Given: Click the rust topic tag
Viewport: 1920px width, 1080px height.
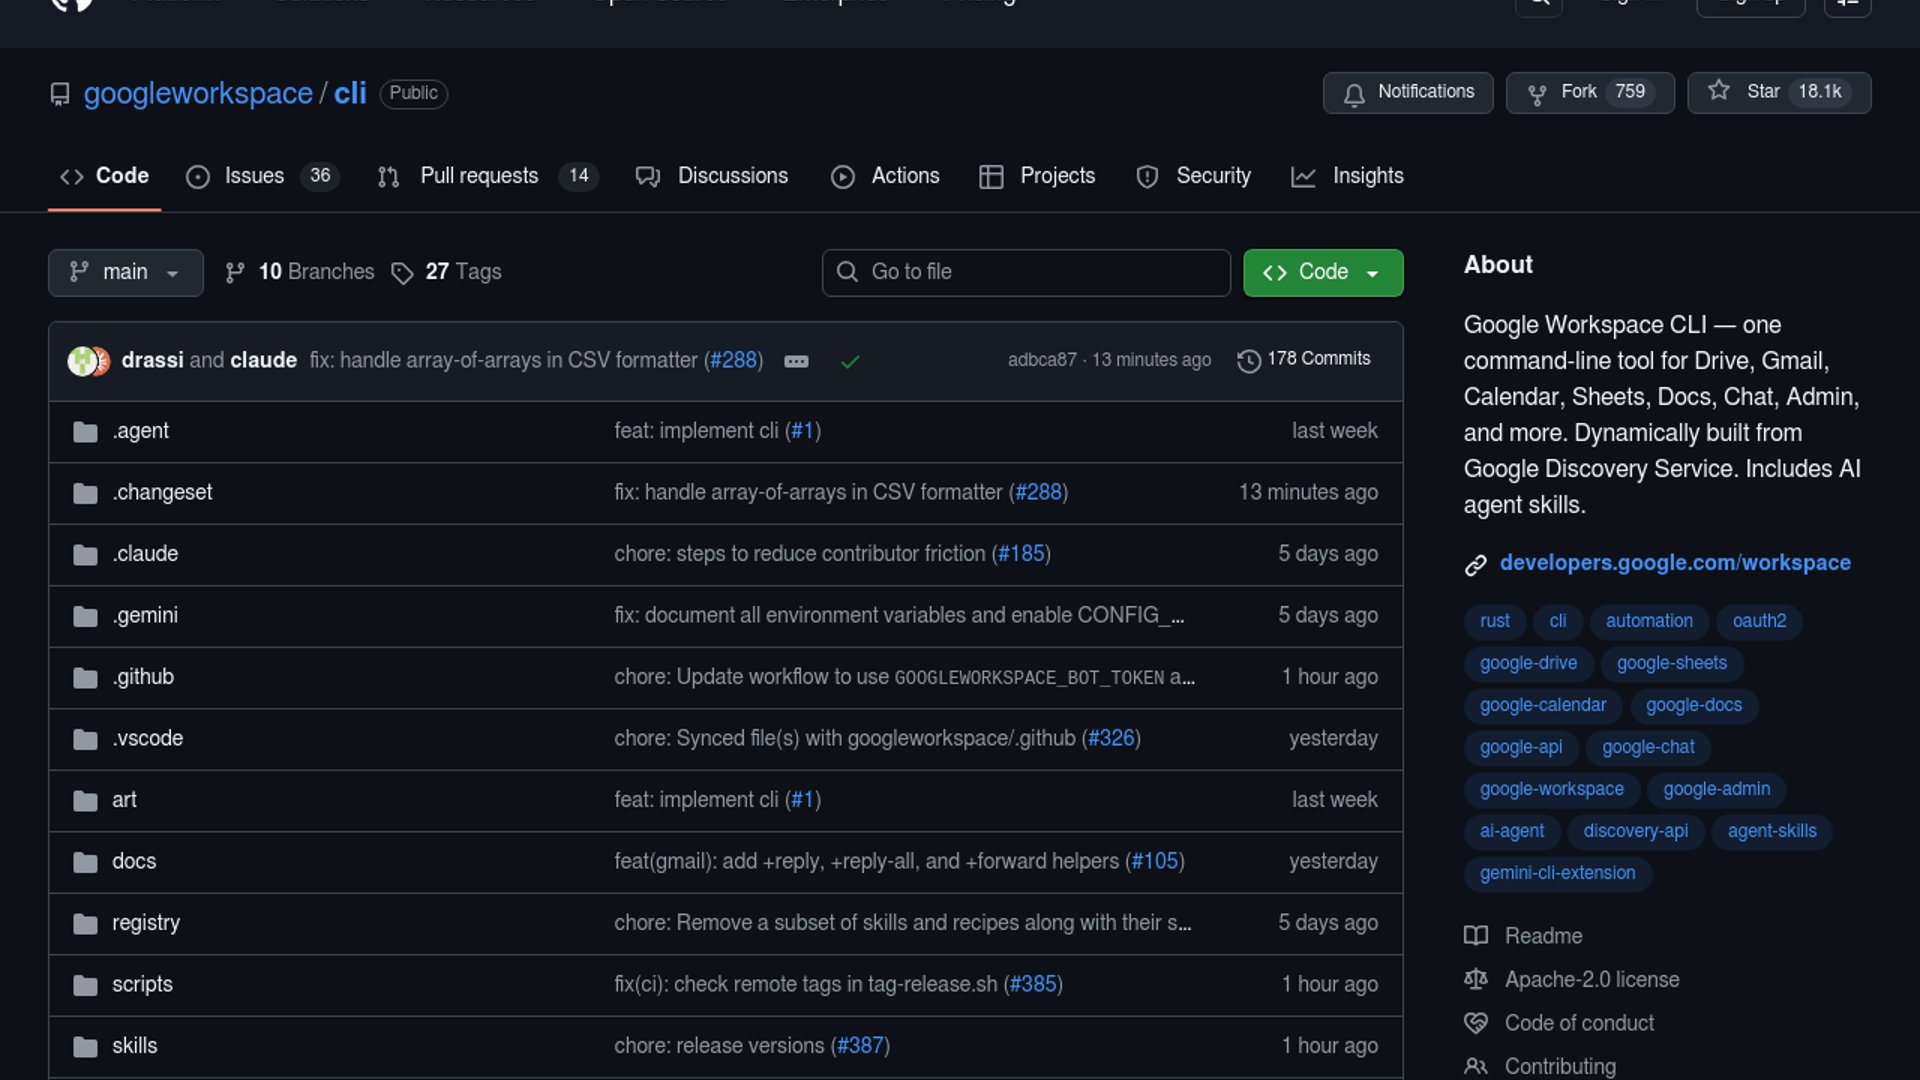Looking at the screenshot, I should click(1494, 621).
